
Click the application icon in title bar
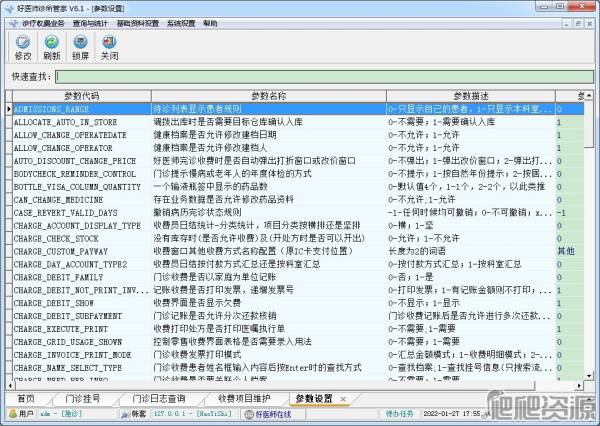pyautogui.click(x=9, y=7)
